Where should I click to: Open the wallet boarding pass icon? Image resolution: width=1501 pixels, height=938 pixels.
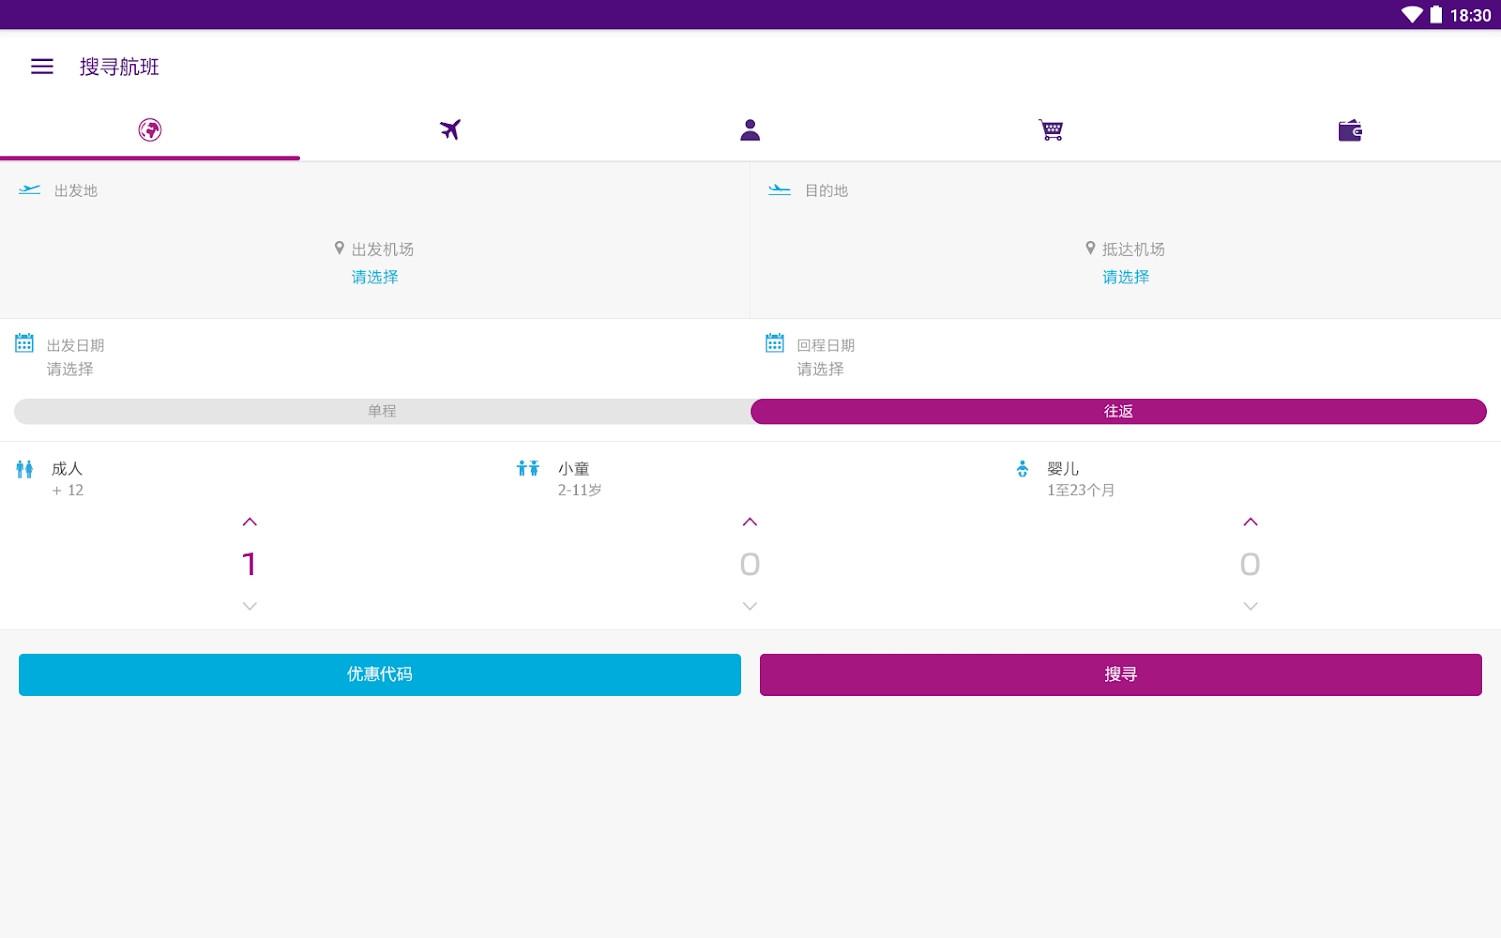(1350, 129)
